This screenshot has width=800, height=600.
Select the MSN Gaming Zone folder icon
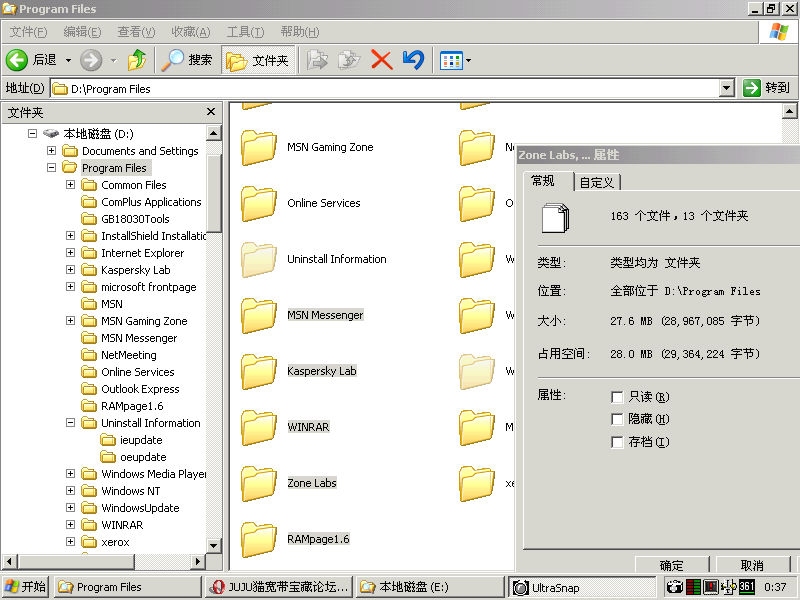(259, 147)
